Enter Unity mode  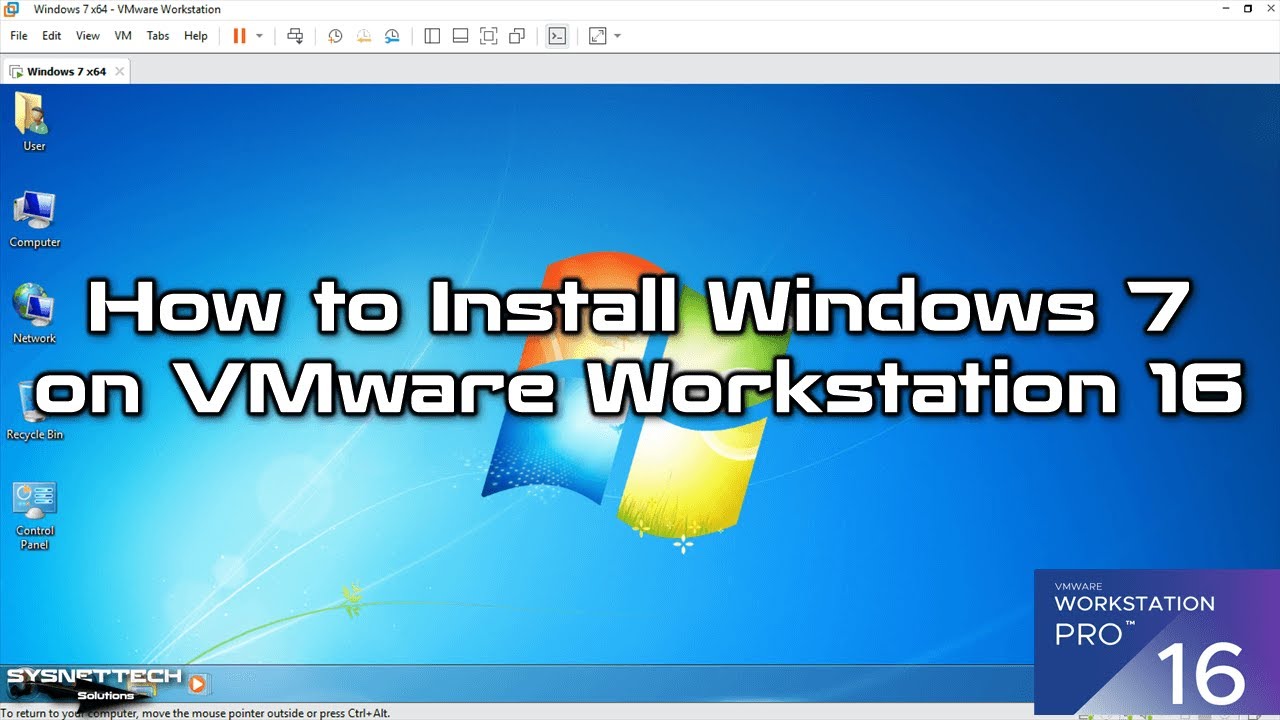[x=517, y=36]
